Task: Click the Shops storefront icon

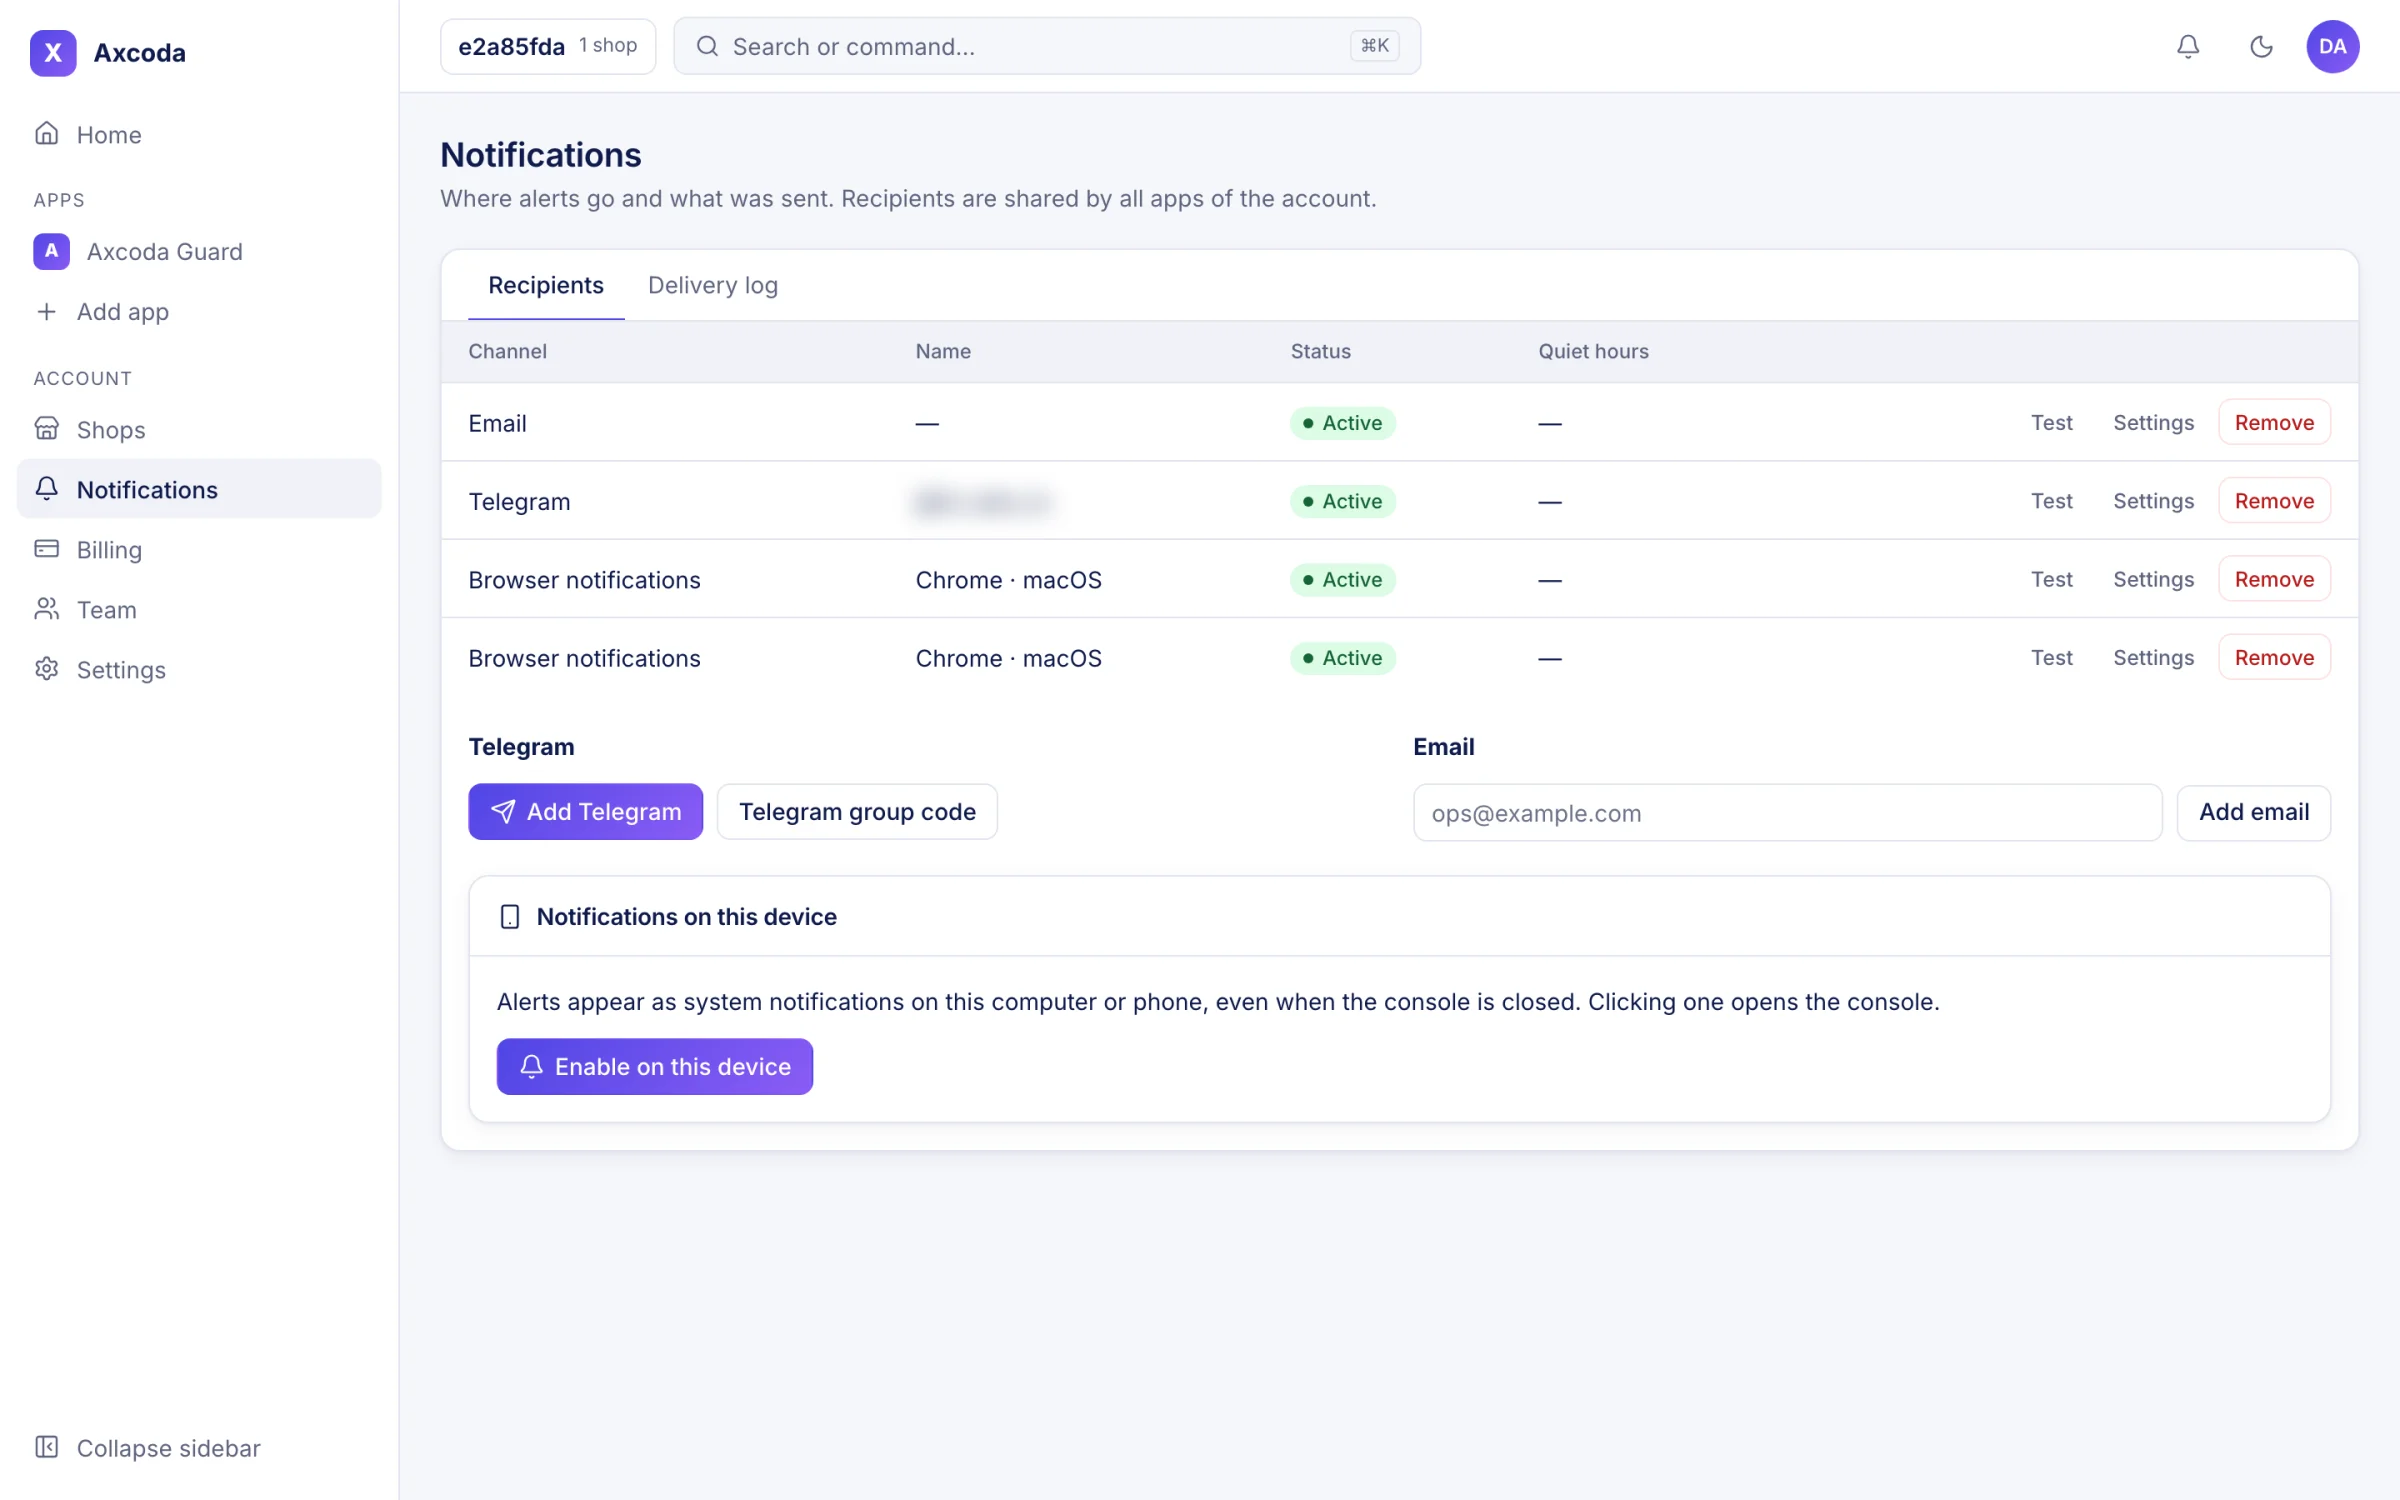Action: click(47, 429)
